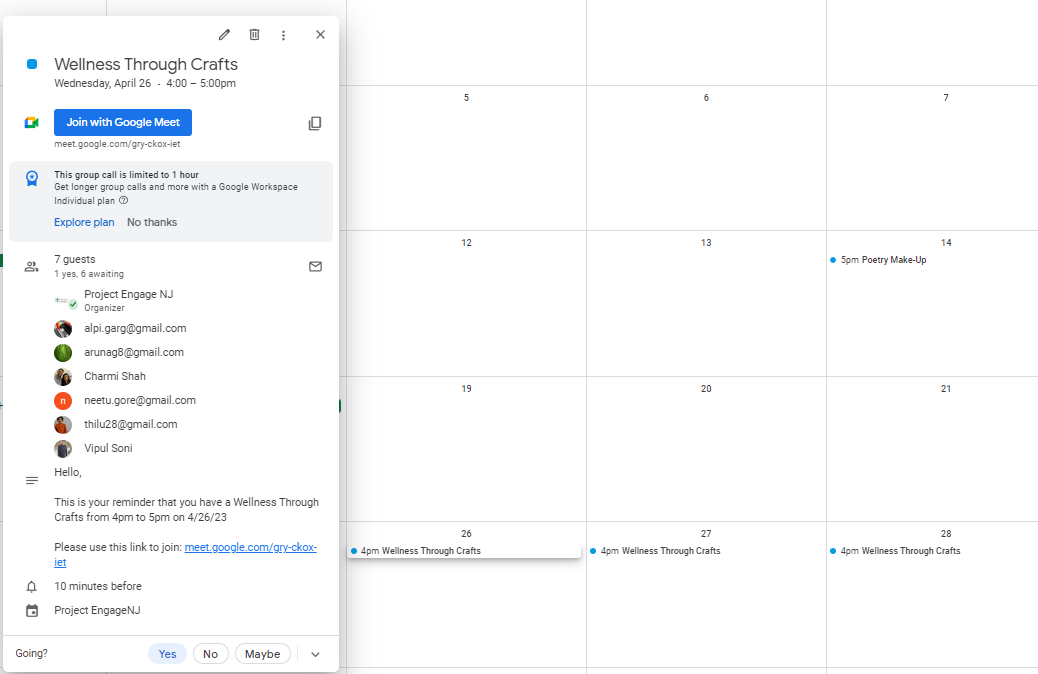The width and height of the screenshot is (1038, 674).
Task: Click the guests people icon
Action: tap(31, 267)
